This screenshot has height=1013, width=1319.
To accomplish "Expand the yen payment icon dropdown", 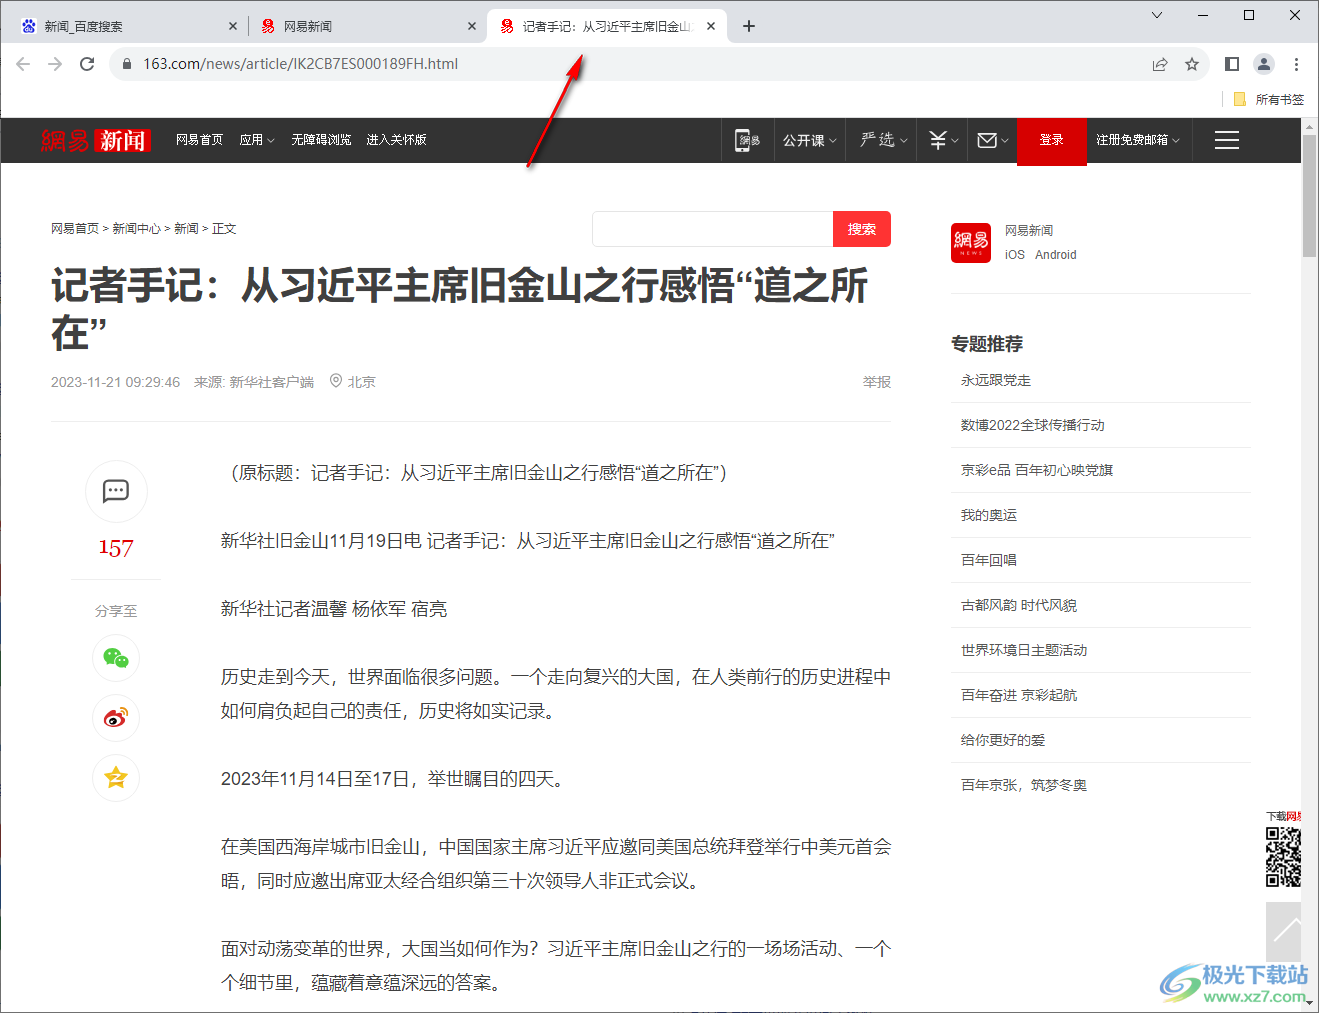I will coord(944,140).
